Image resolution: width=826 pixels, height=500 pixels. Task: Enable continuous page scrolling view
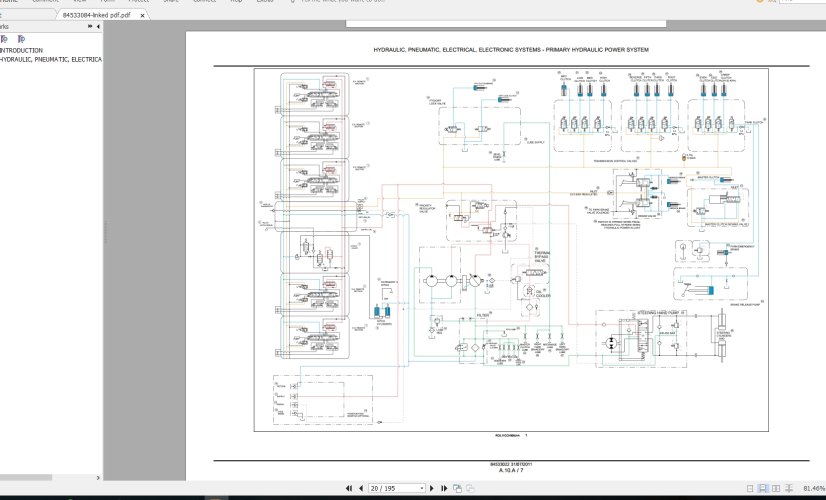(x=763, y=489)
